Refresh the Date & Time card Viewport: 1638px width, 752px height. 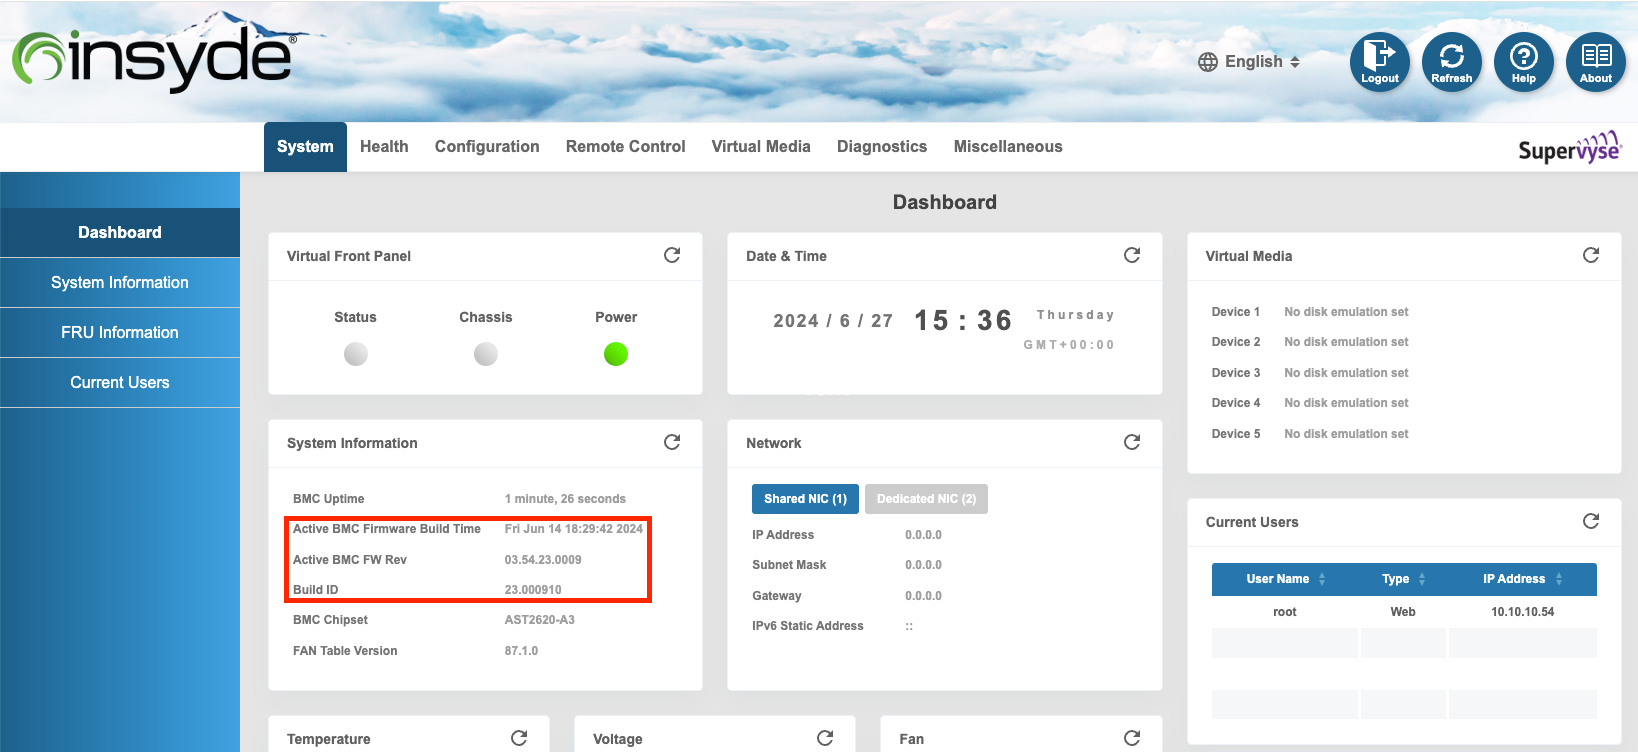[x=1132, y=256]
